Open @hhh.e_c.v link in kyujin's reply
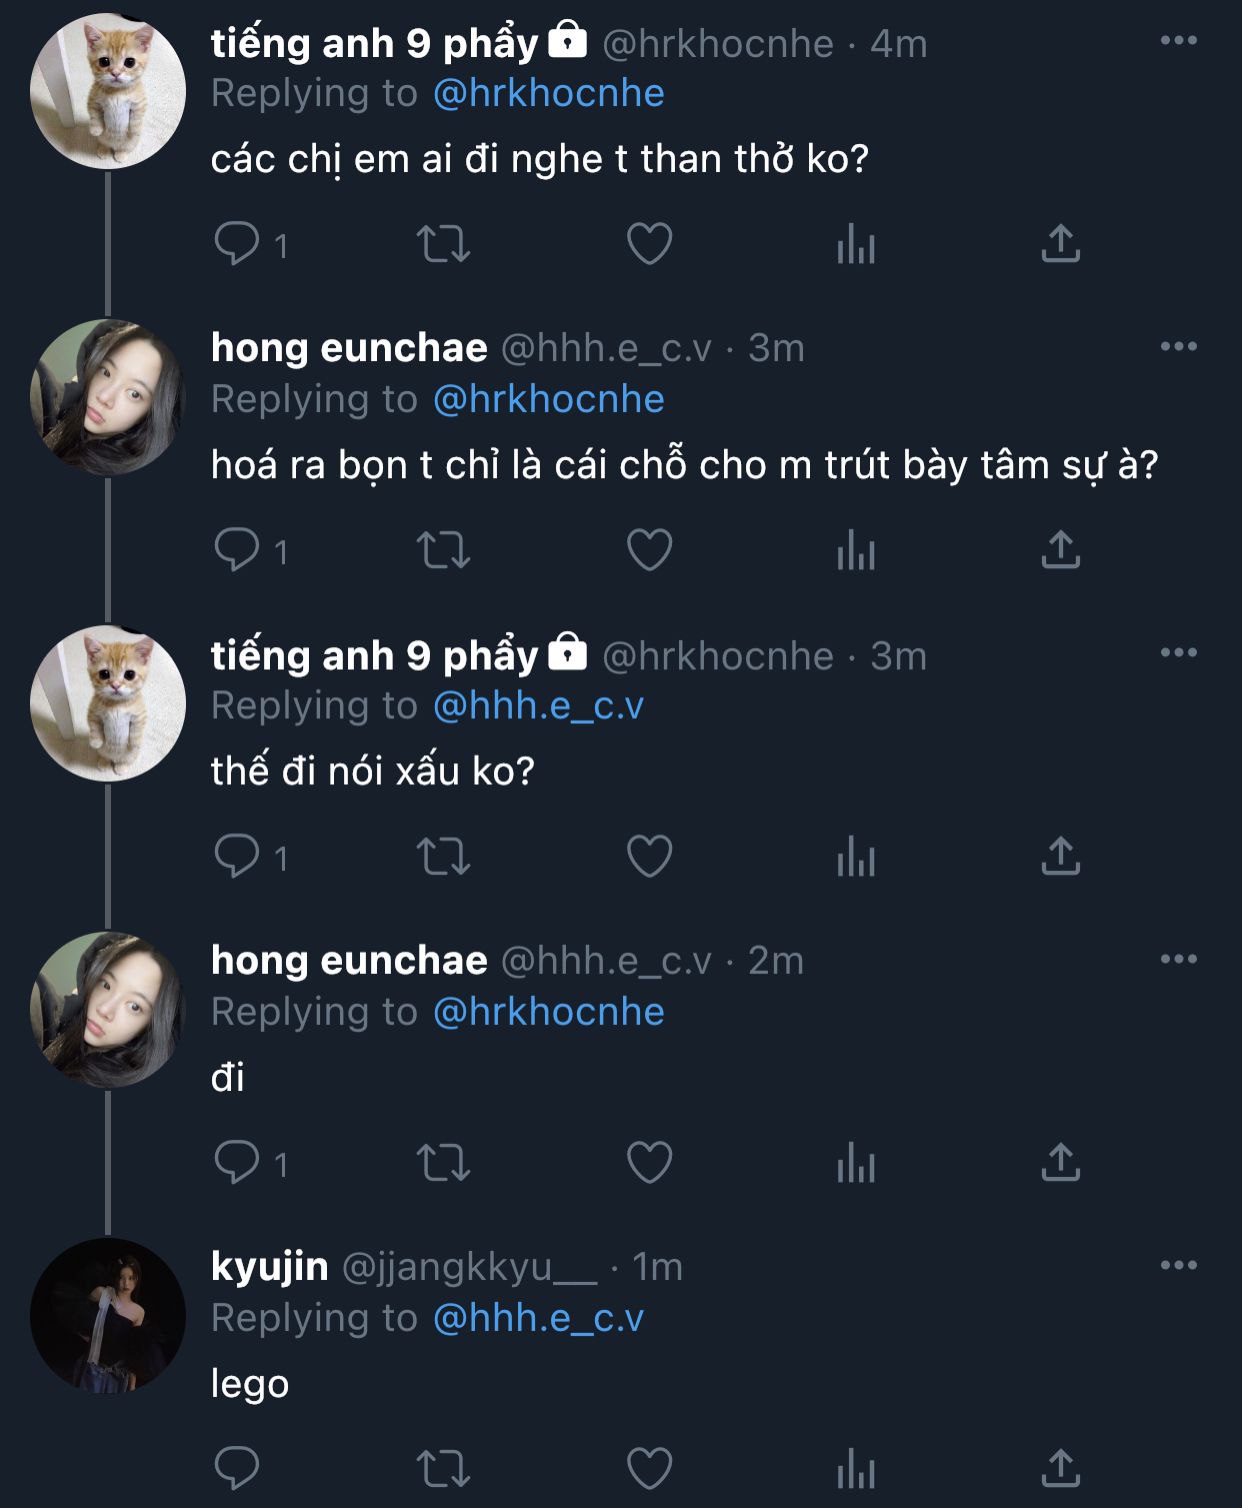The width and height of the screenshot is (1242, 1508). pyautogui.click(x=538, y=1317)
